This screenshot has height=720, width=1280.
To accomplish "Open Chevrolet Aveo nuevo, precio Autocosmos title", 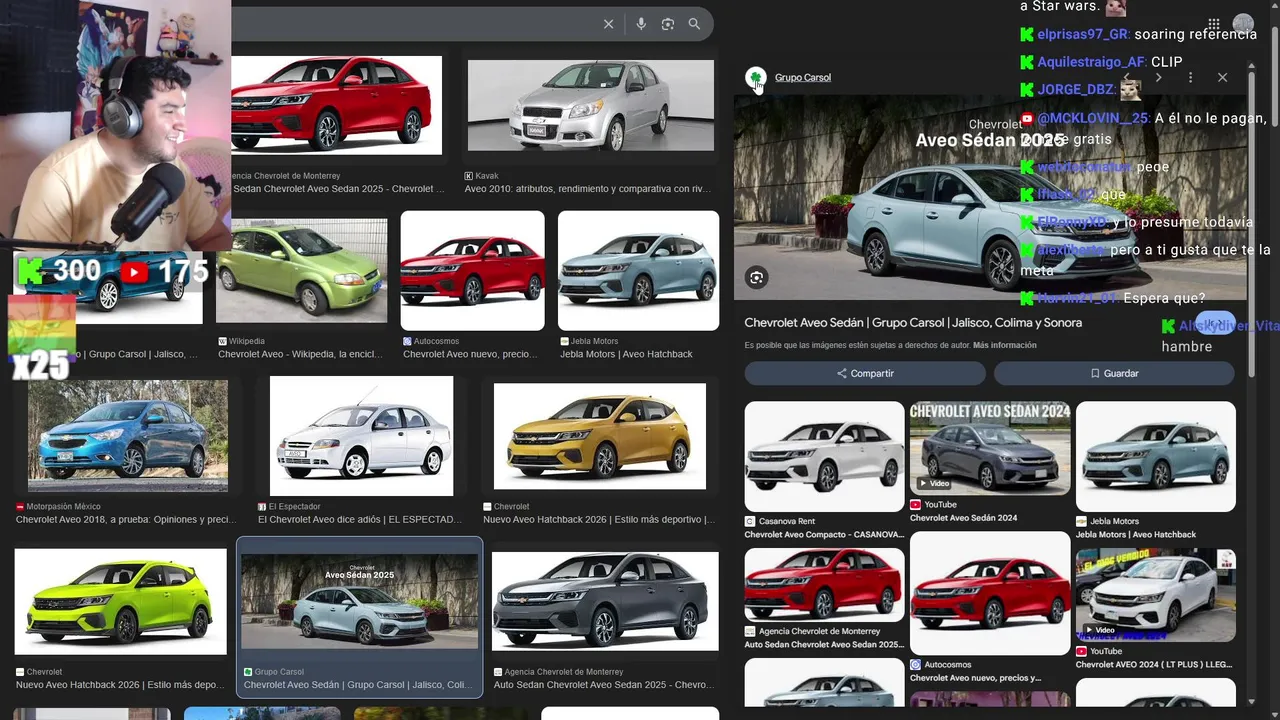I will (x=470, y=354).
